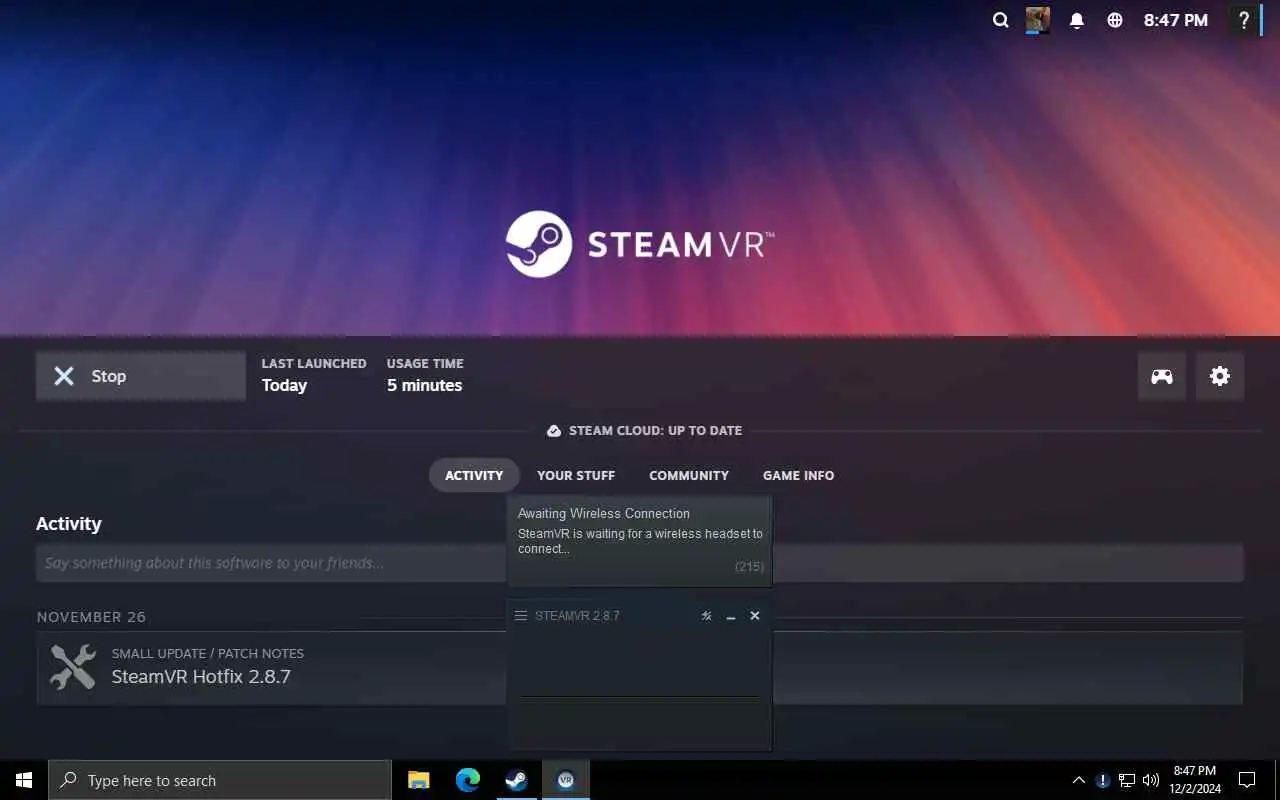Click the blue alert tray icon
The width and height of the screenshot is (1280, 800).
tap(1103, 780)
